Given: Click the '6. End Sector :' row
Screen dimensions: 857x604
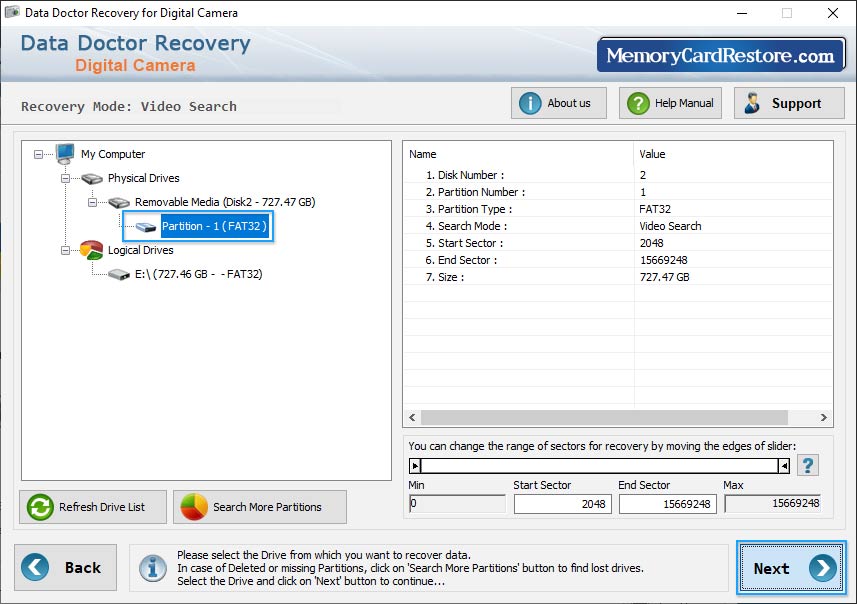Looking at the screenshot, I should pos(618,260).
